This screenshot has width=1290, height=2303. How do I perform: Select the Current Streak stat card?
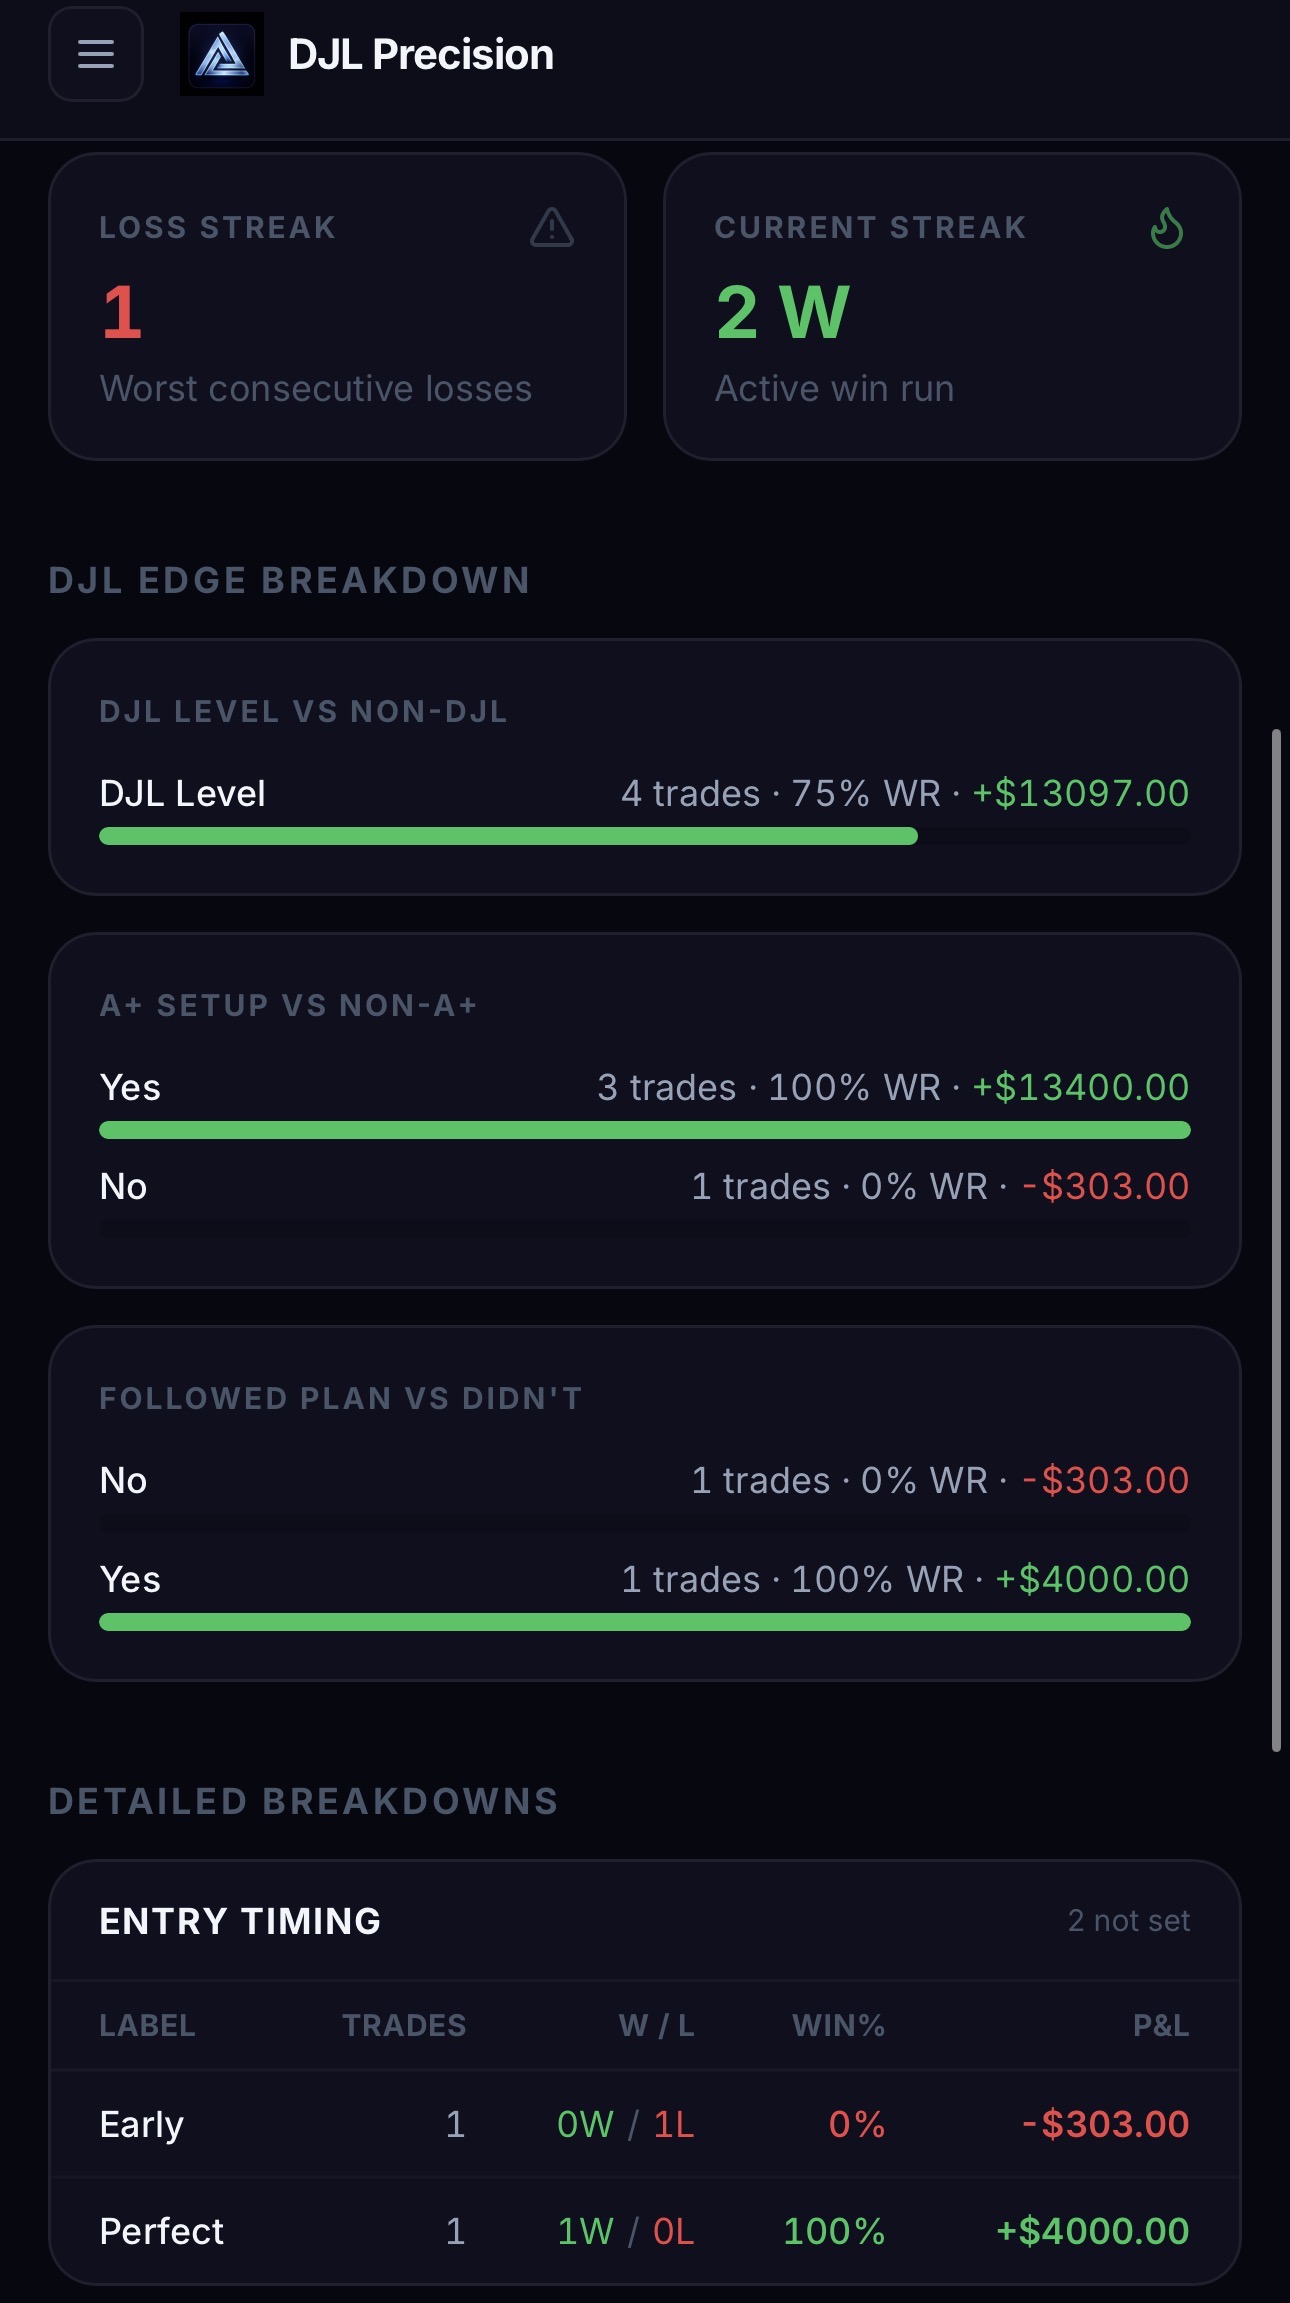(950, 305)
